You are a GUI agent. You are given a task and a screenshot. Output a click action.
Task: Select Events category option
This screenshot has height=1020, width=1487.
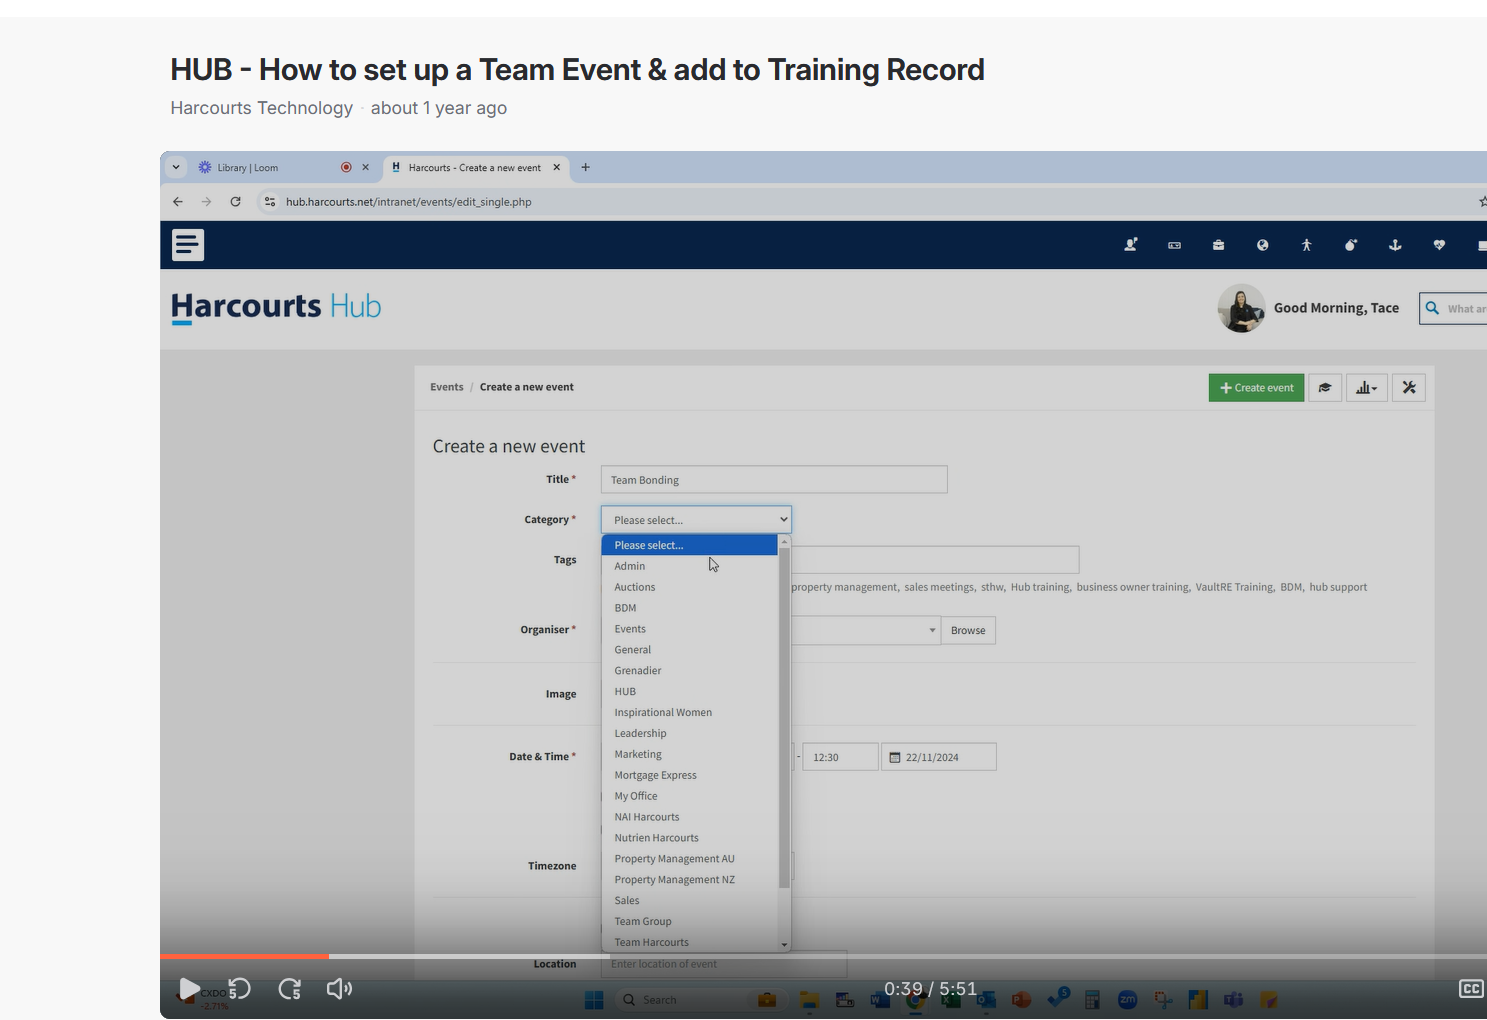tap(689, 629)
